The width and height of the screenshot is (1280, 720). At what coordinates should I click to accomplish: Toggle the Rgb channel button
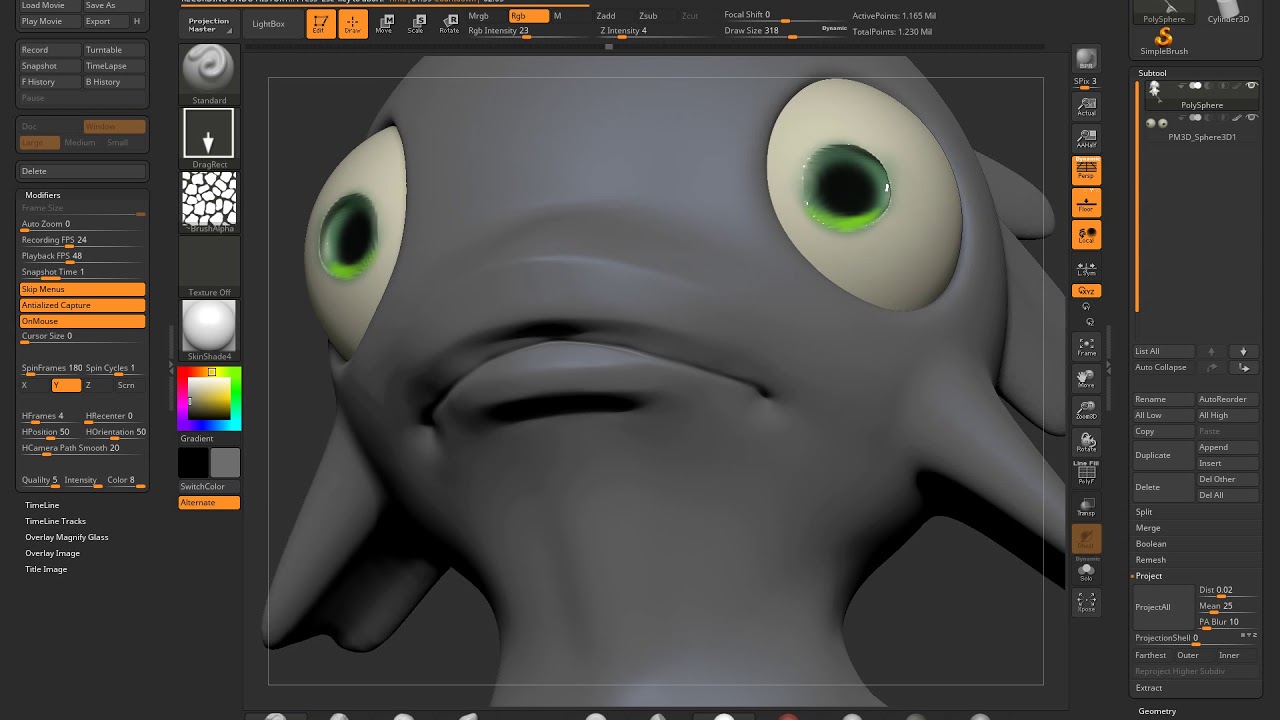tap(528, 16)
